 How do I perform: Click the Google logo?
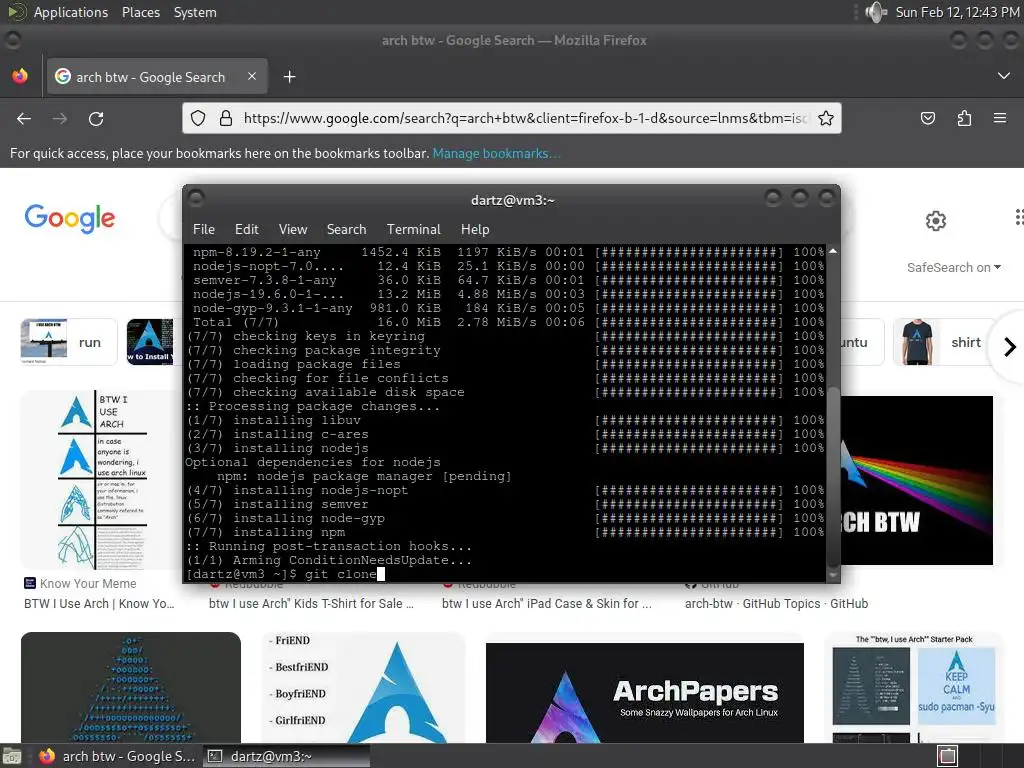(x=70, y=219)
